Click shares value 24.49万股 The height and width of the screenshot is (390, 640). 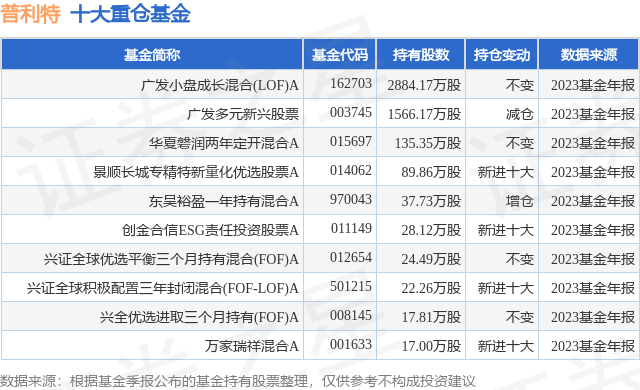click(x=431, y=259)
